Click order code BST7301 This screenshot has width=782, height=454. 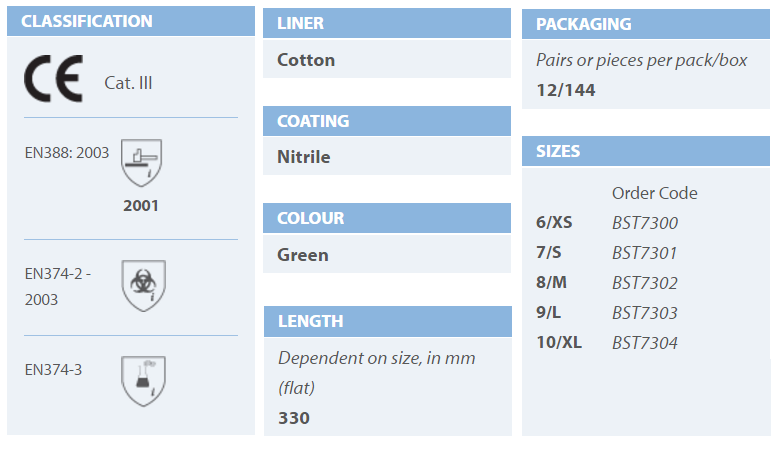644,253
